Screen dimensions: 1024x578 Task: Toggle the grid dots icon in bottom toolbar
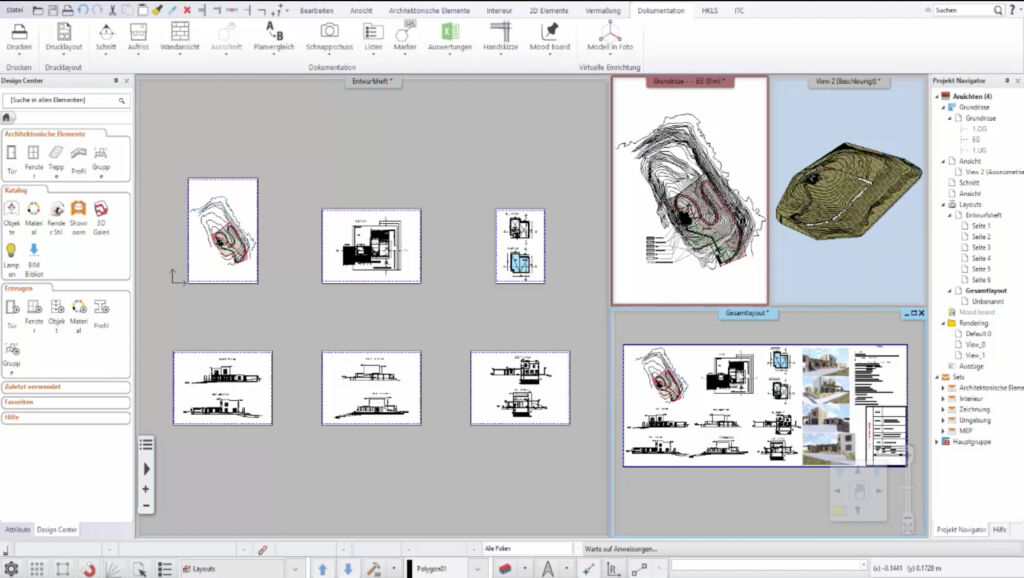click(x=37, y=569)
